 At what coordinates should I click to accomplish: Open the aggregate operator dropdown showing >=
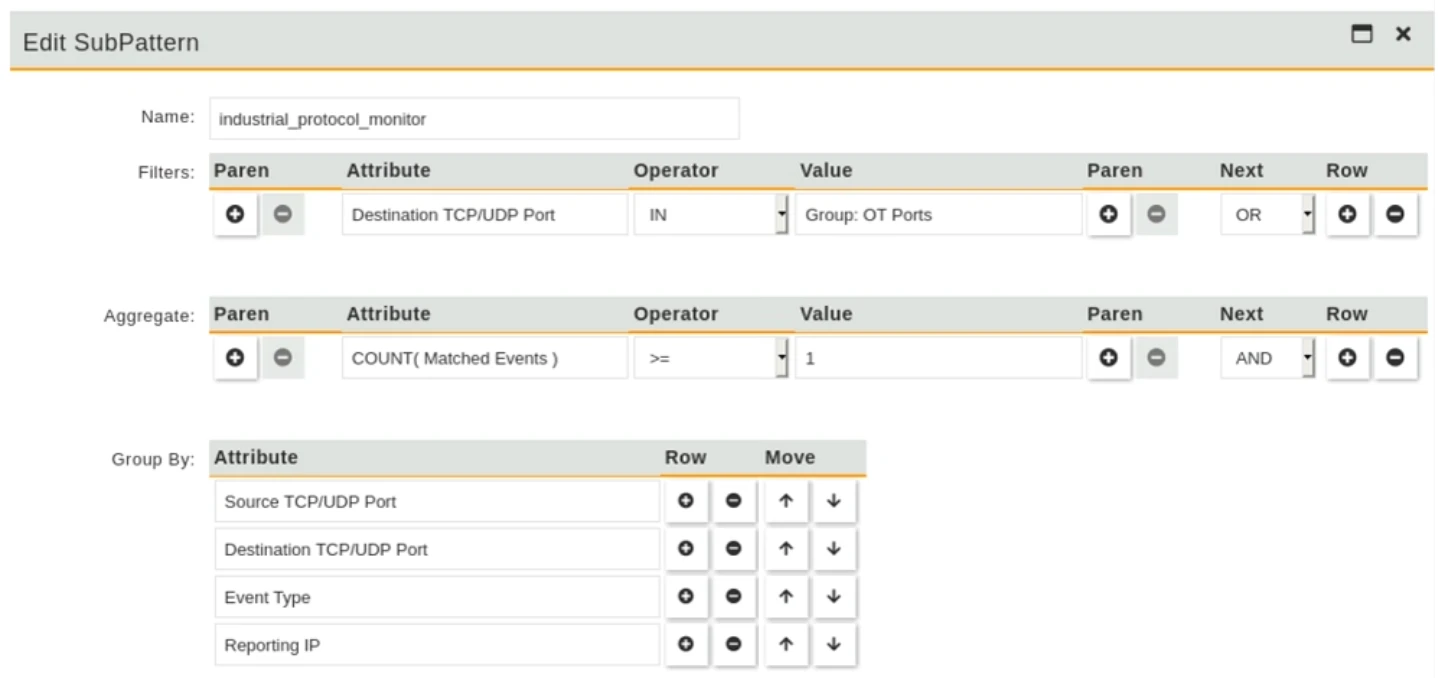point(711,358)
